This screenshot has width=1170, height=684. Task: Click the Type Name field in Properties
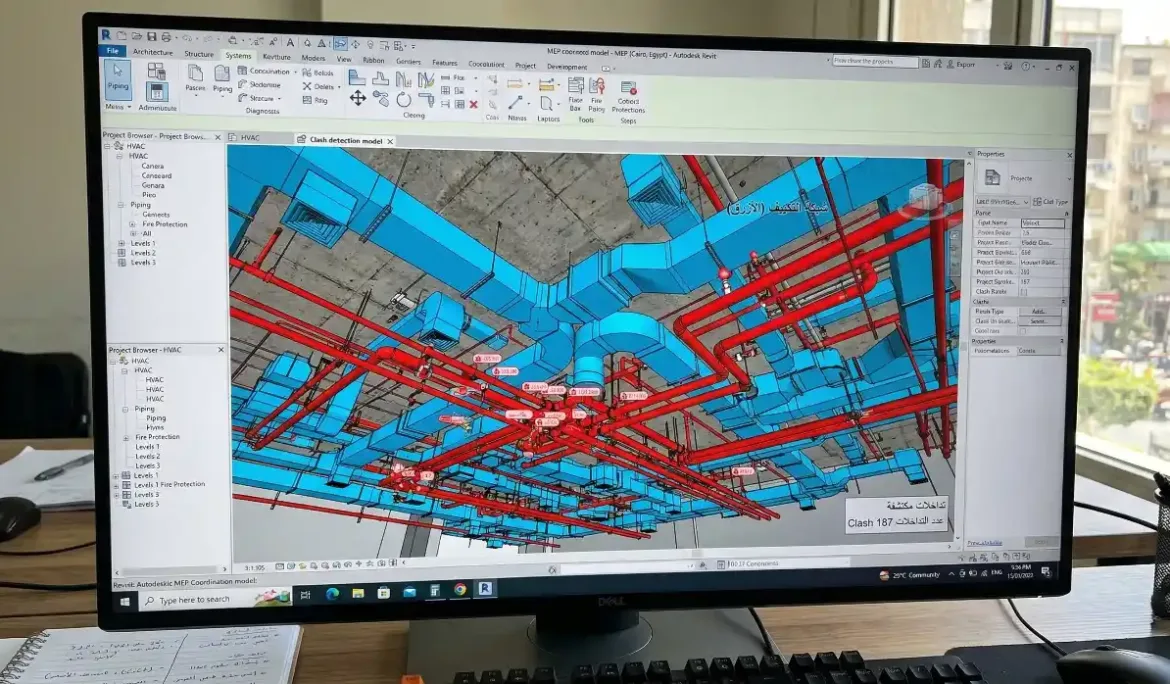click(x=1041, y=223)
